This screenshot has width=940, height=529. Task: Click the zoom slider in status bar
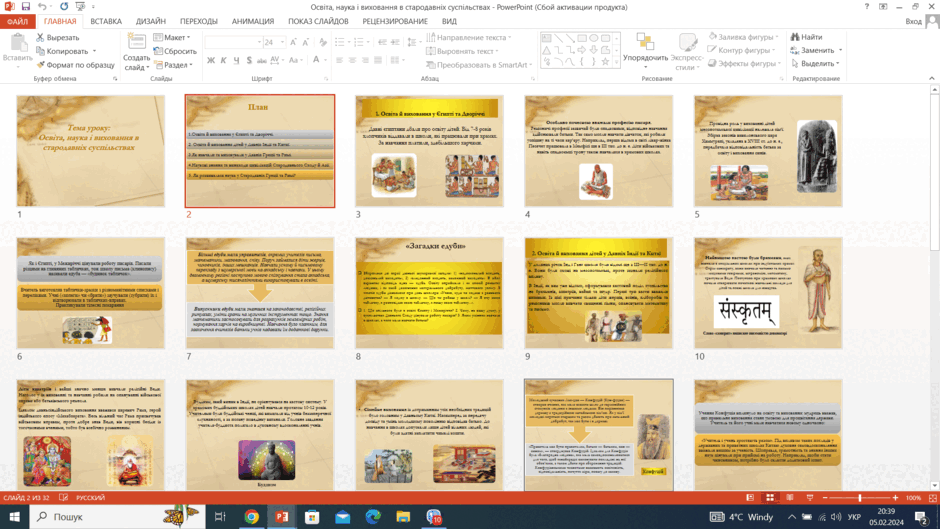point(860,498)
